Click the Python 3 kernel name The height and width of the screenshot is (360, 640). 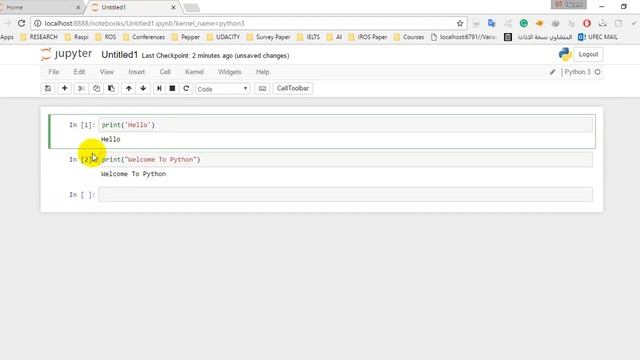[577, 72]
